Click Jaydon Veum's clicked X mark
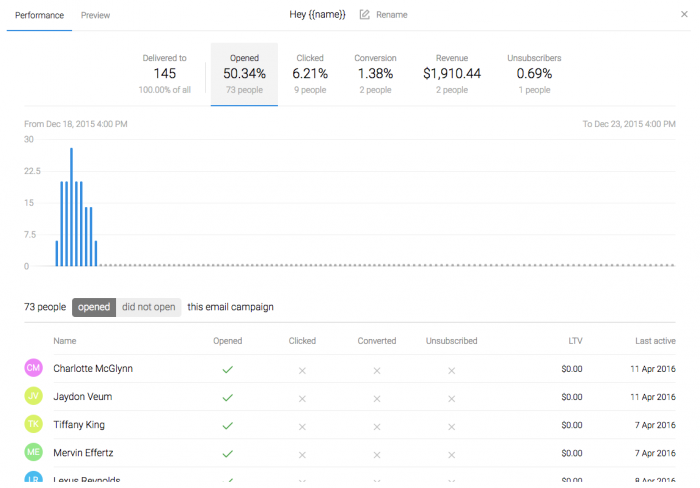The image size is (700, 488). tap(301, 398)
